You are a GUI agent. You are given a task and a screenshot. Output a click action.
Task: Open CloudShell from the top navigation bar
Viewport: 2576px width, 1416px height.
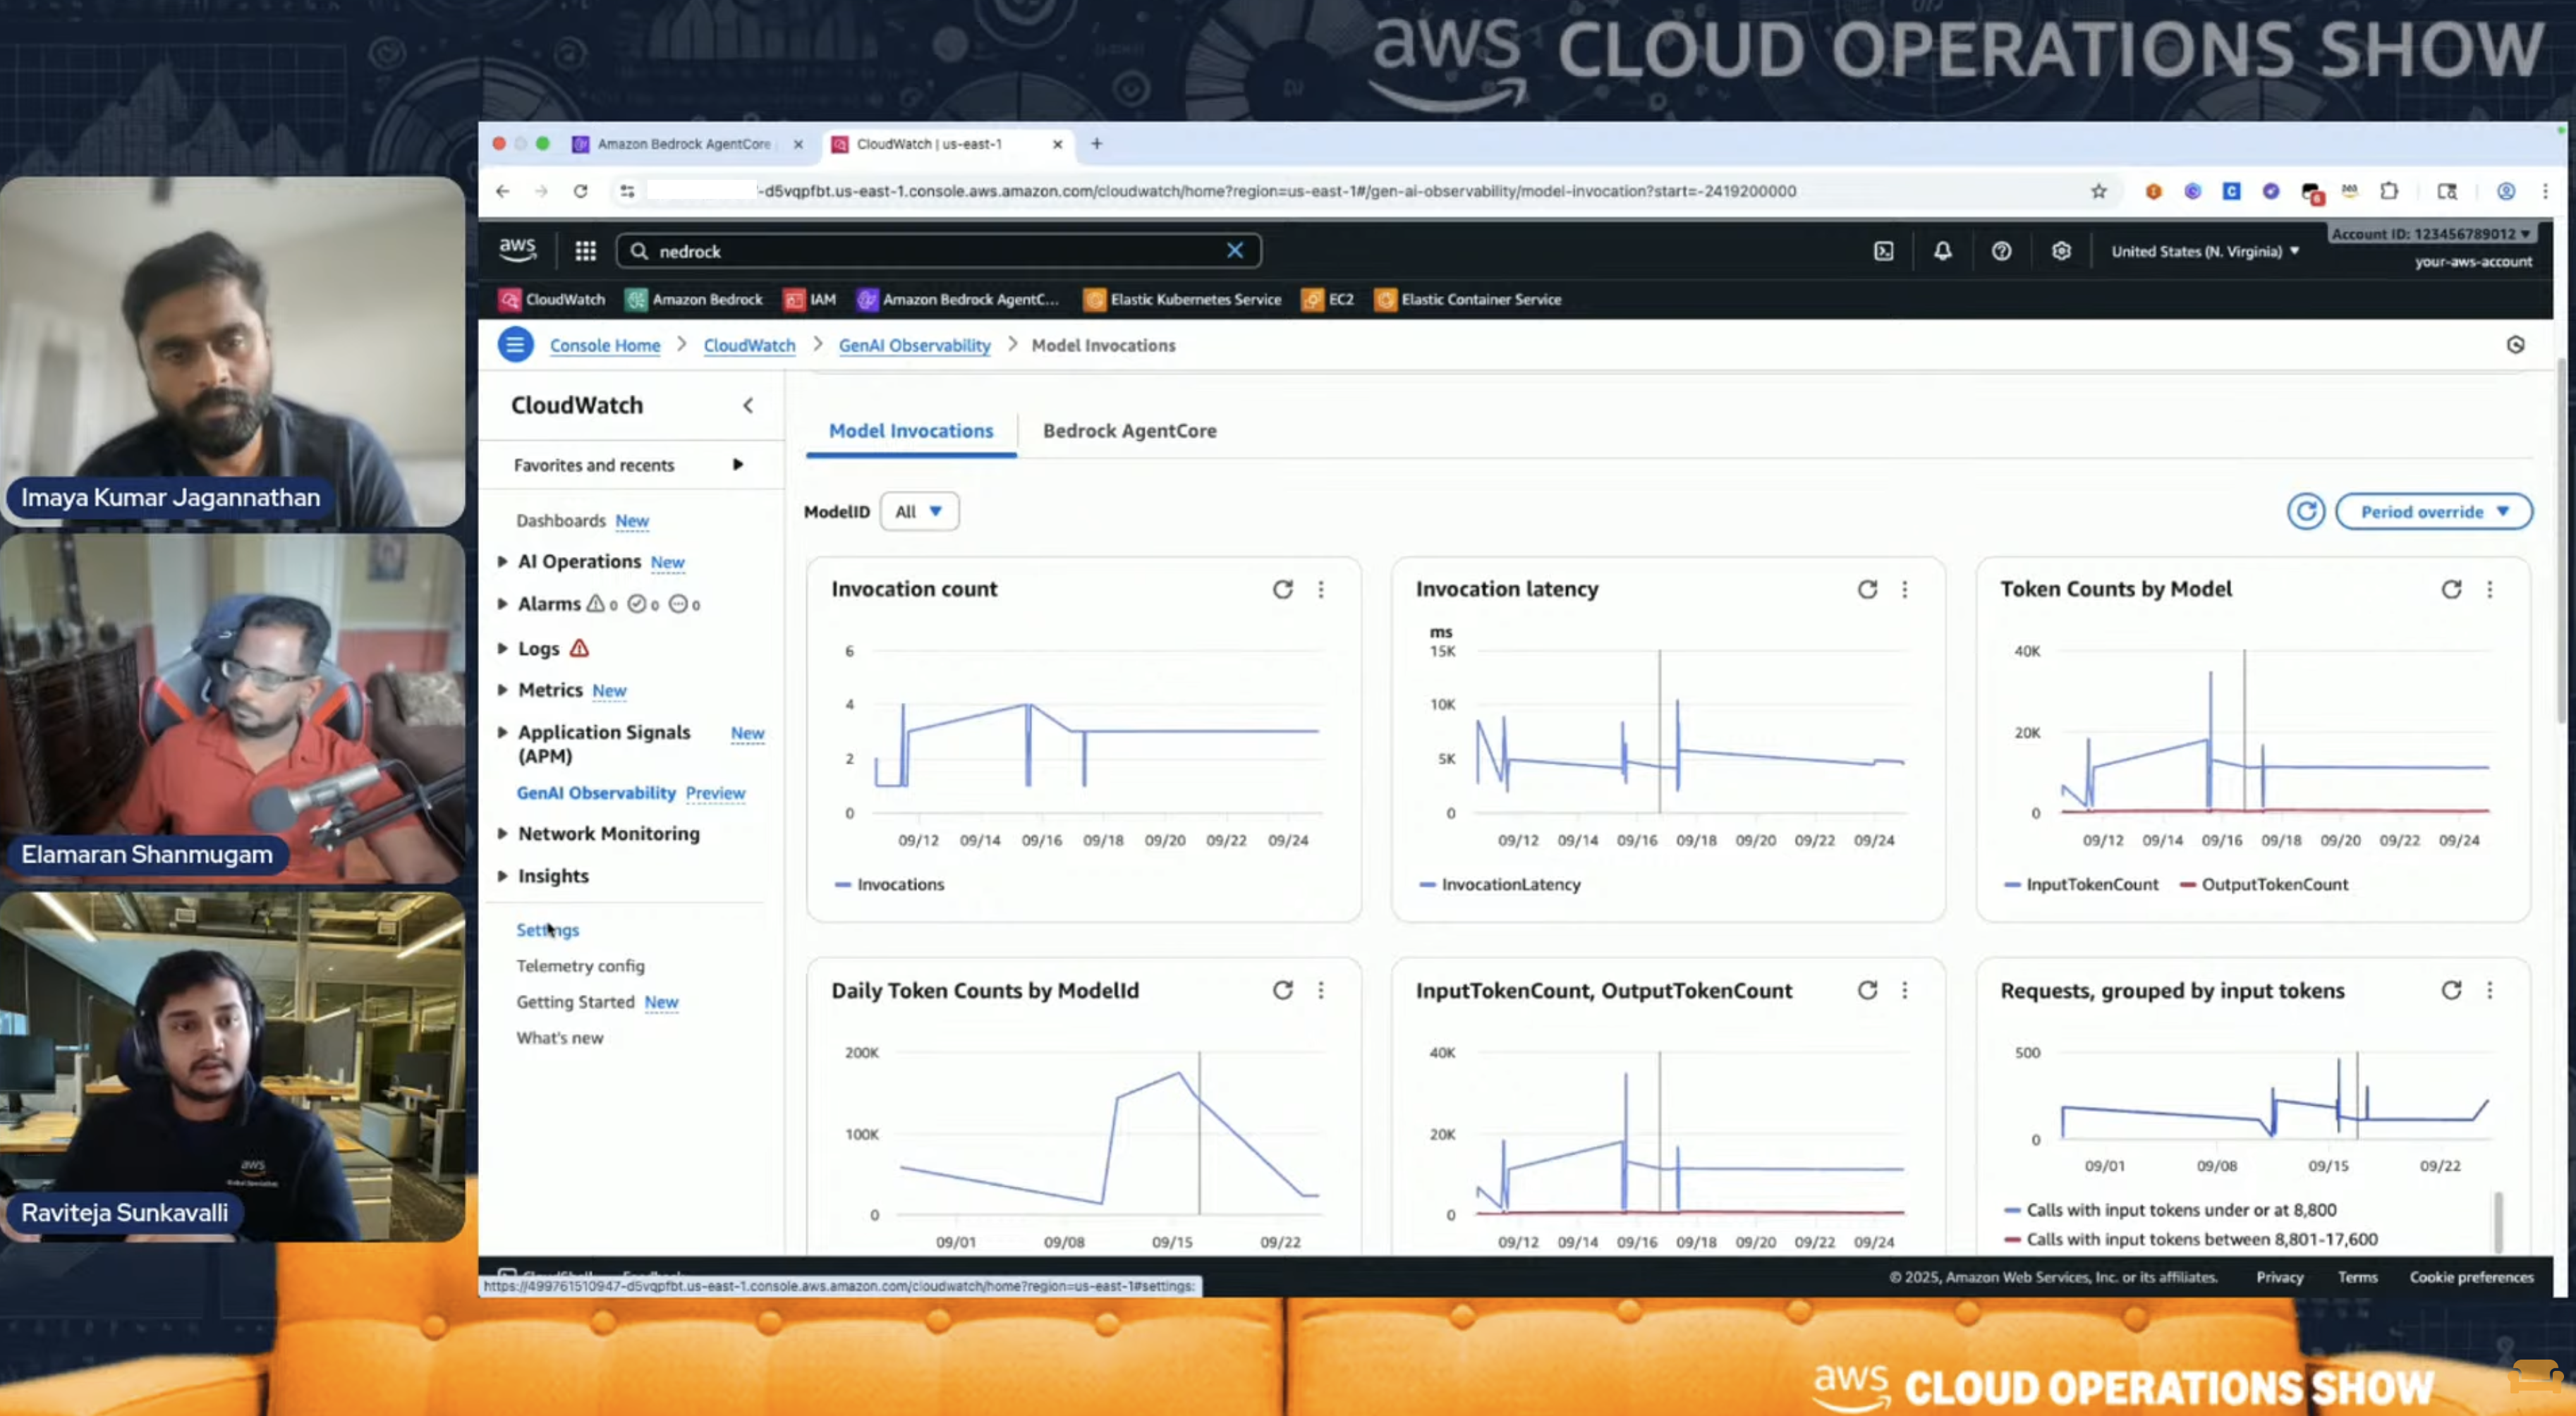(x=1883, y=251)
